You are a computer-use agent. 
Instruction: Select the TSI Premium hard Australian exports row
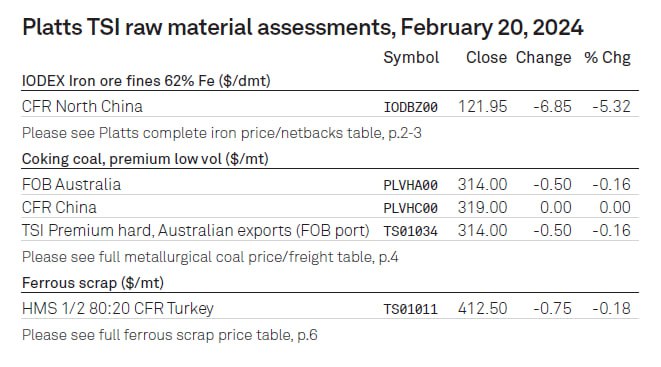330,230
